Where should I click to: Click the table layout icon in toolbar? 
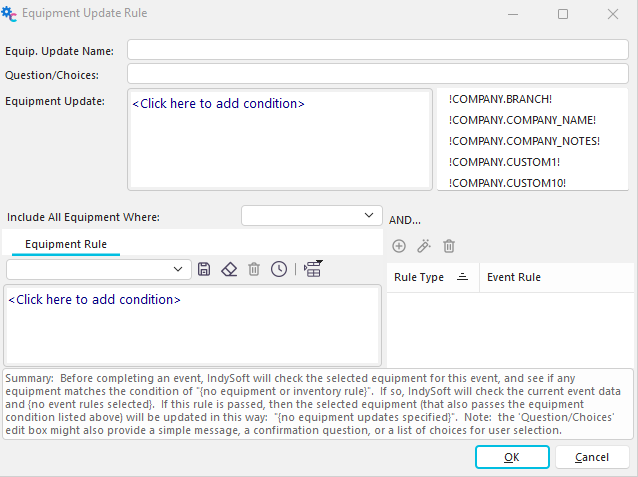313,269
